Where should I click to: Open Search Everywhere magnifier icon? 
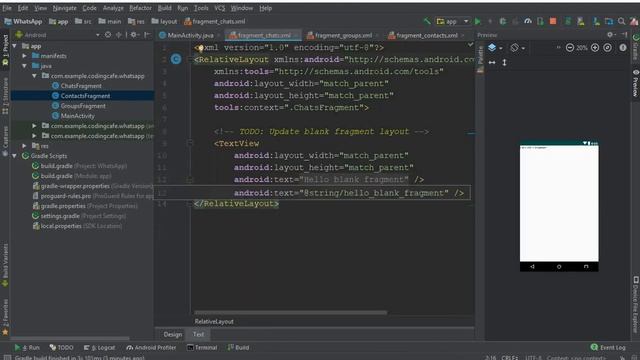[x=622, y=21]
